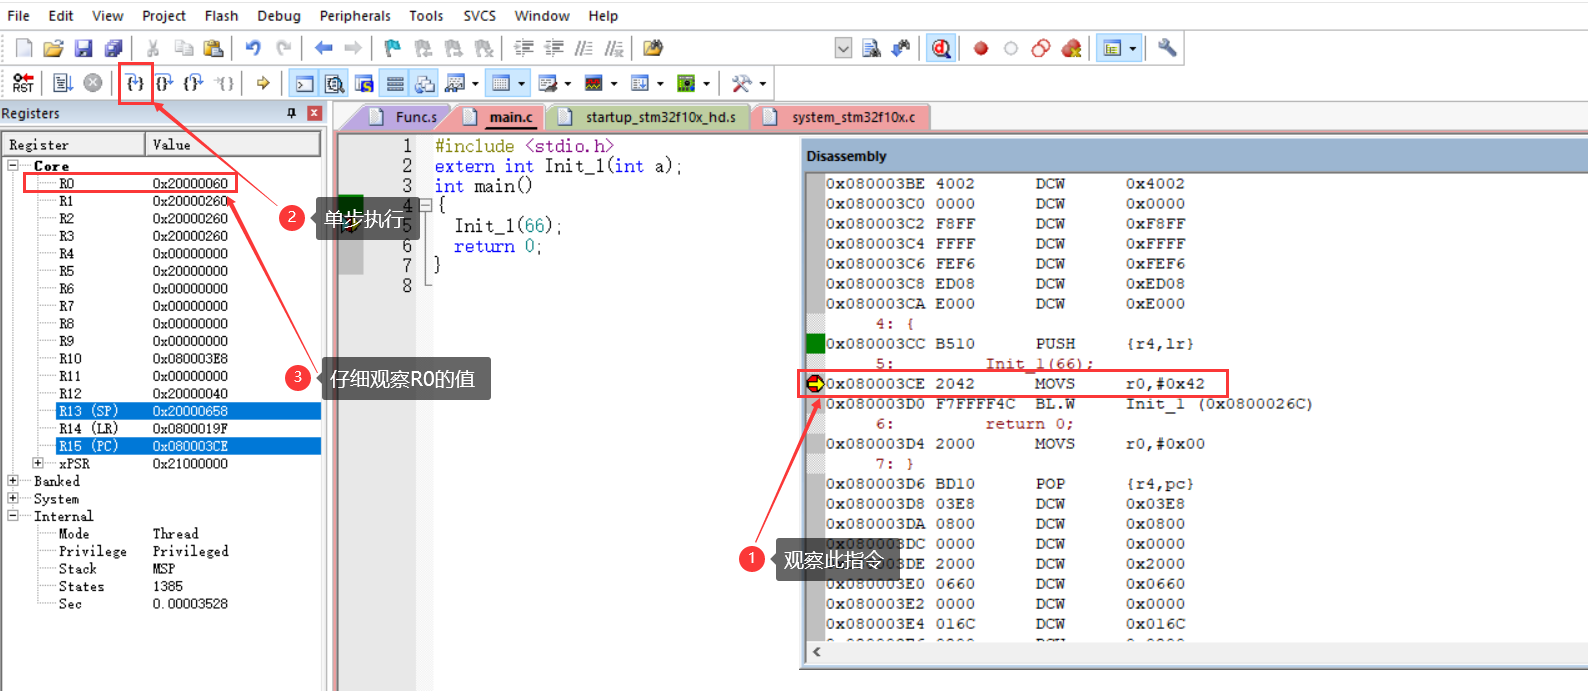The height and width of the screenshot is (691, 1588).
Task: Click the Open file folder icon
Action: pos(54,48)
